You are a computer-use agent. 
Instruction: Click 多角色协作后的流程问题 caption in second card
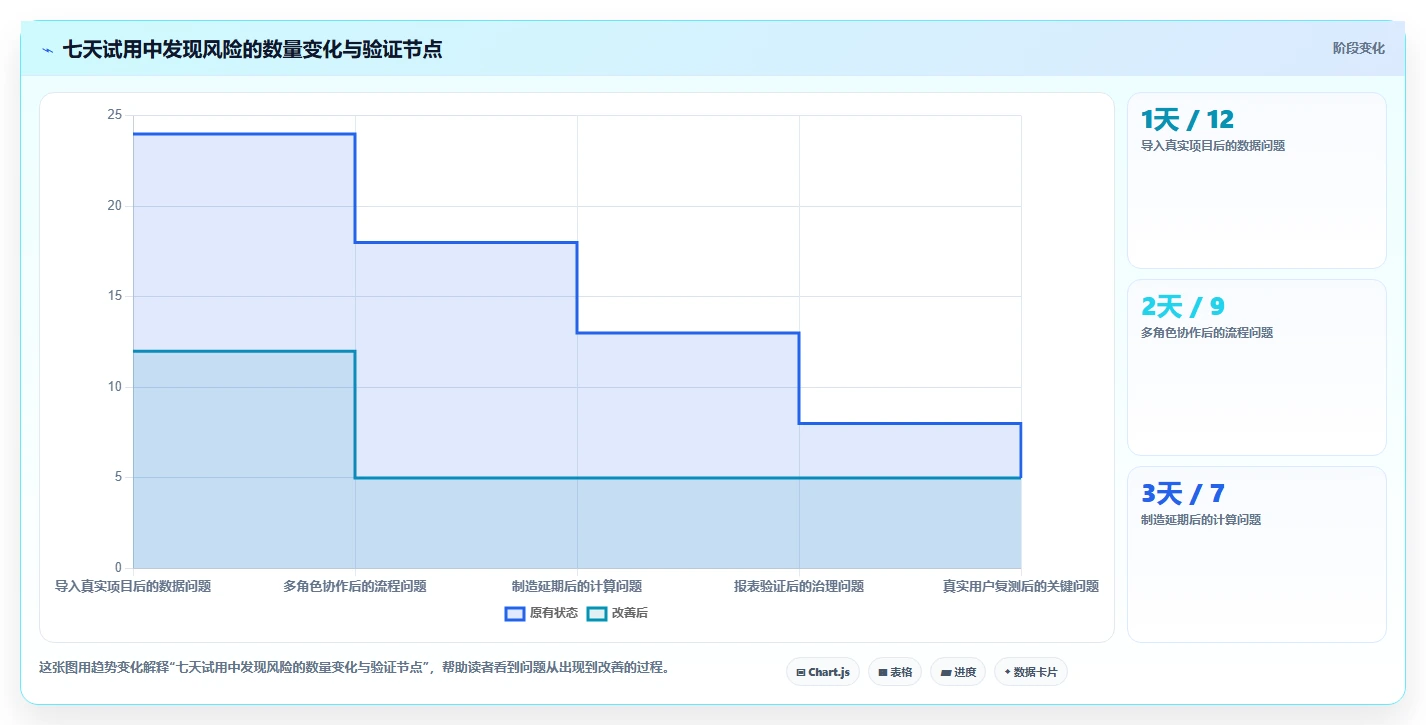coord(1207,333)
